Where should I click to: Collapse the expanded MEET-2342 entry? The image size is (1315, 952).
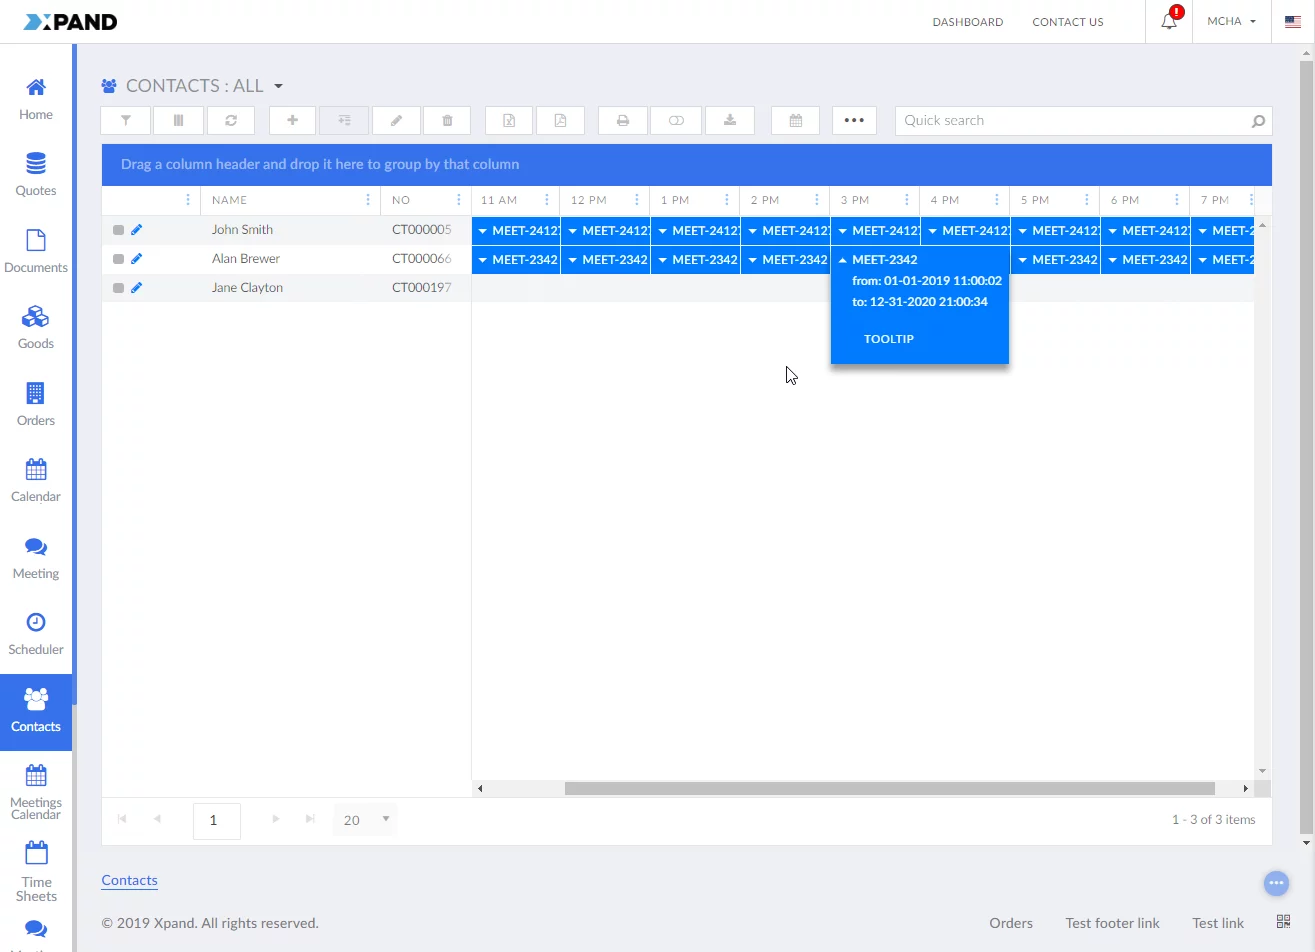point(843,260)
